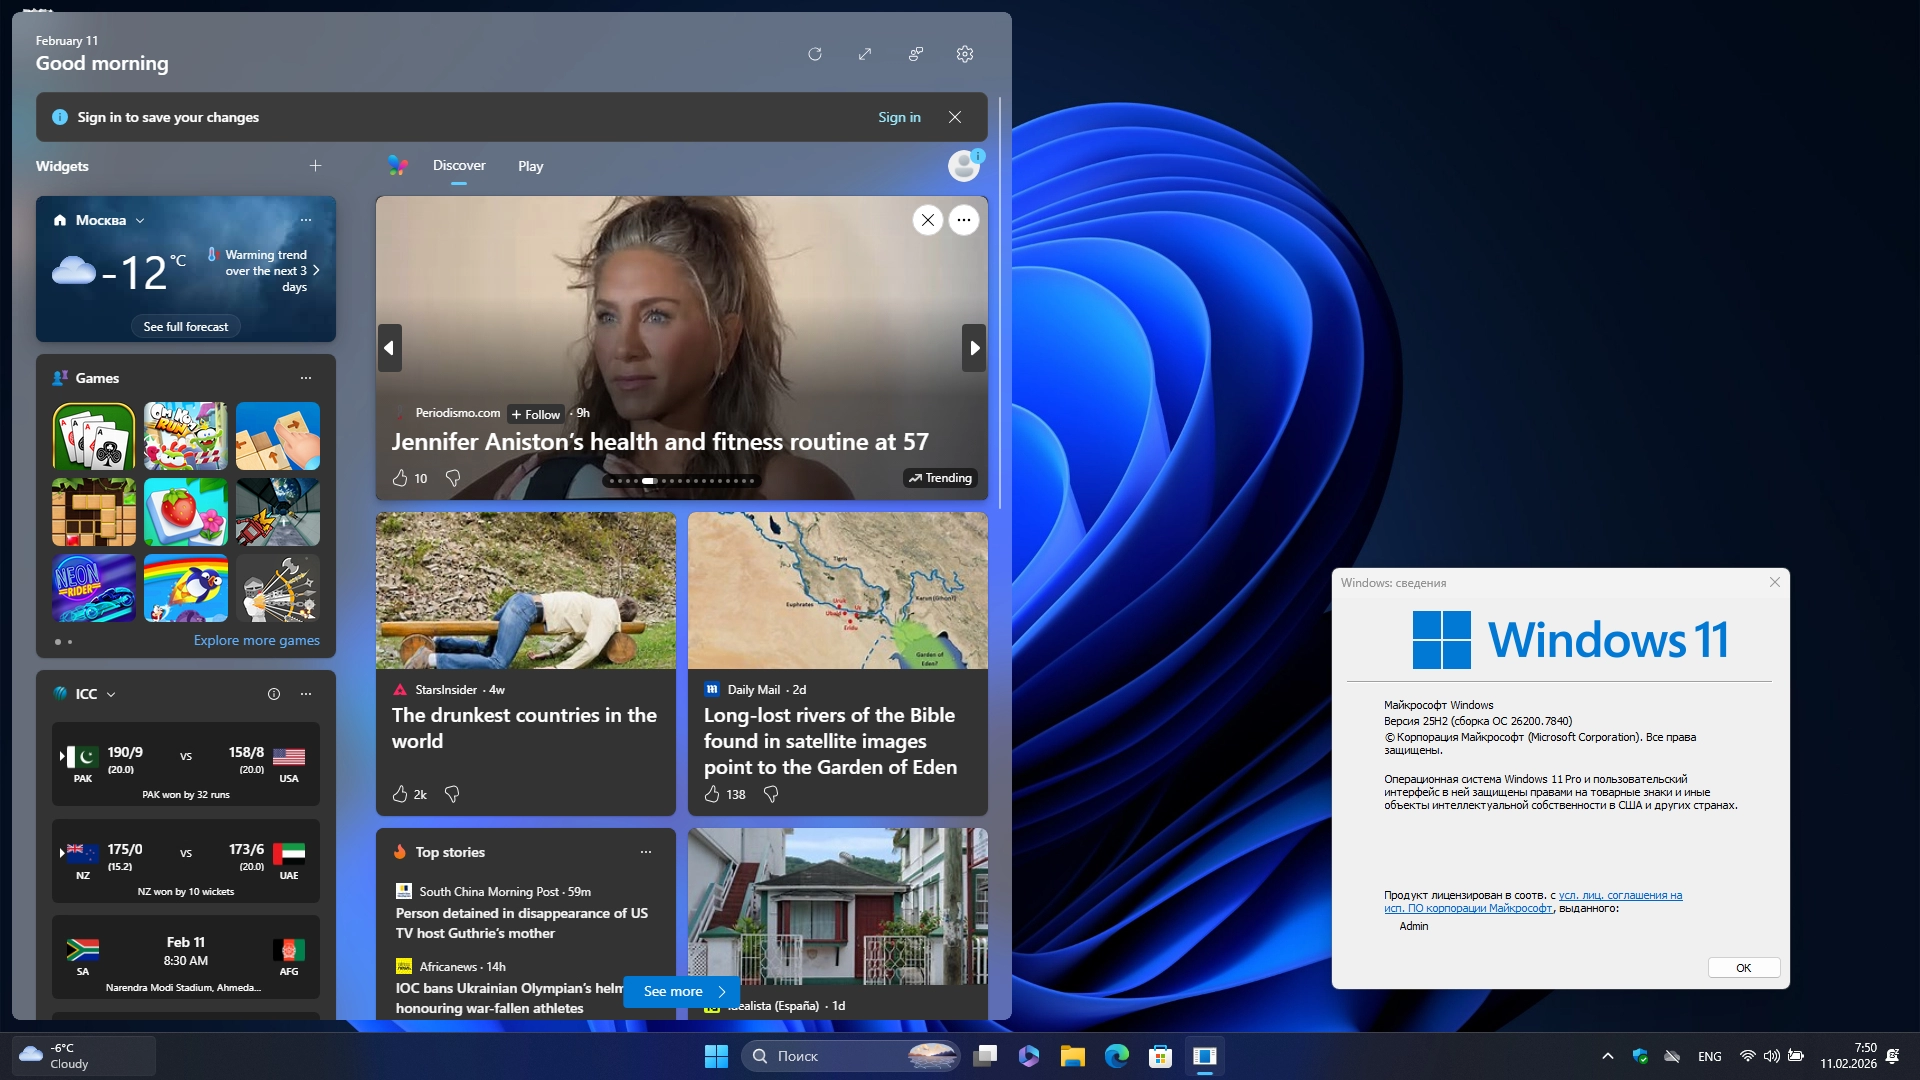This screenshot has height=1080, width=1920.
Task: Open Microsoft Store taskbar icon
Action: pyautogui.click(x=1160, y=1056)
